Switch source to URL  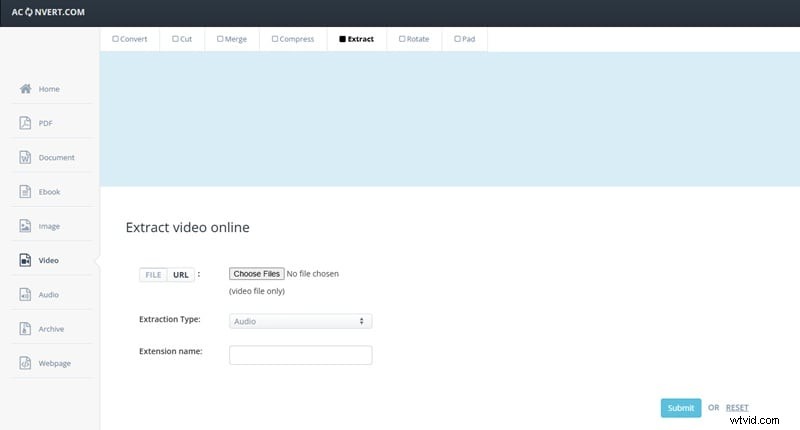pos(181,275)
